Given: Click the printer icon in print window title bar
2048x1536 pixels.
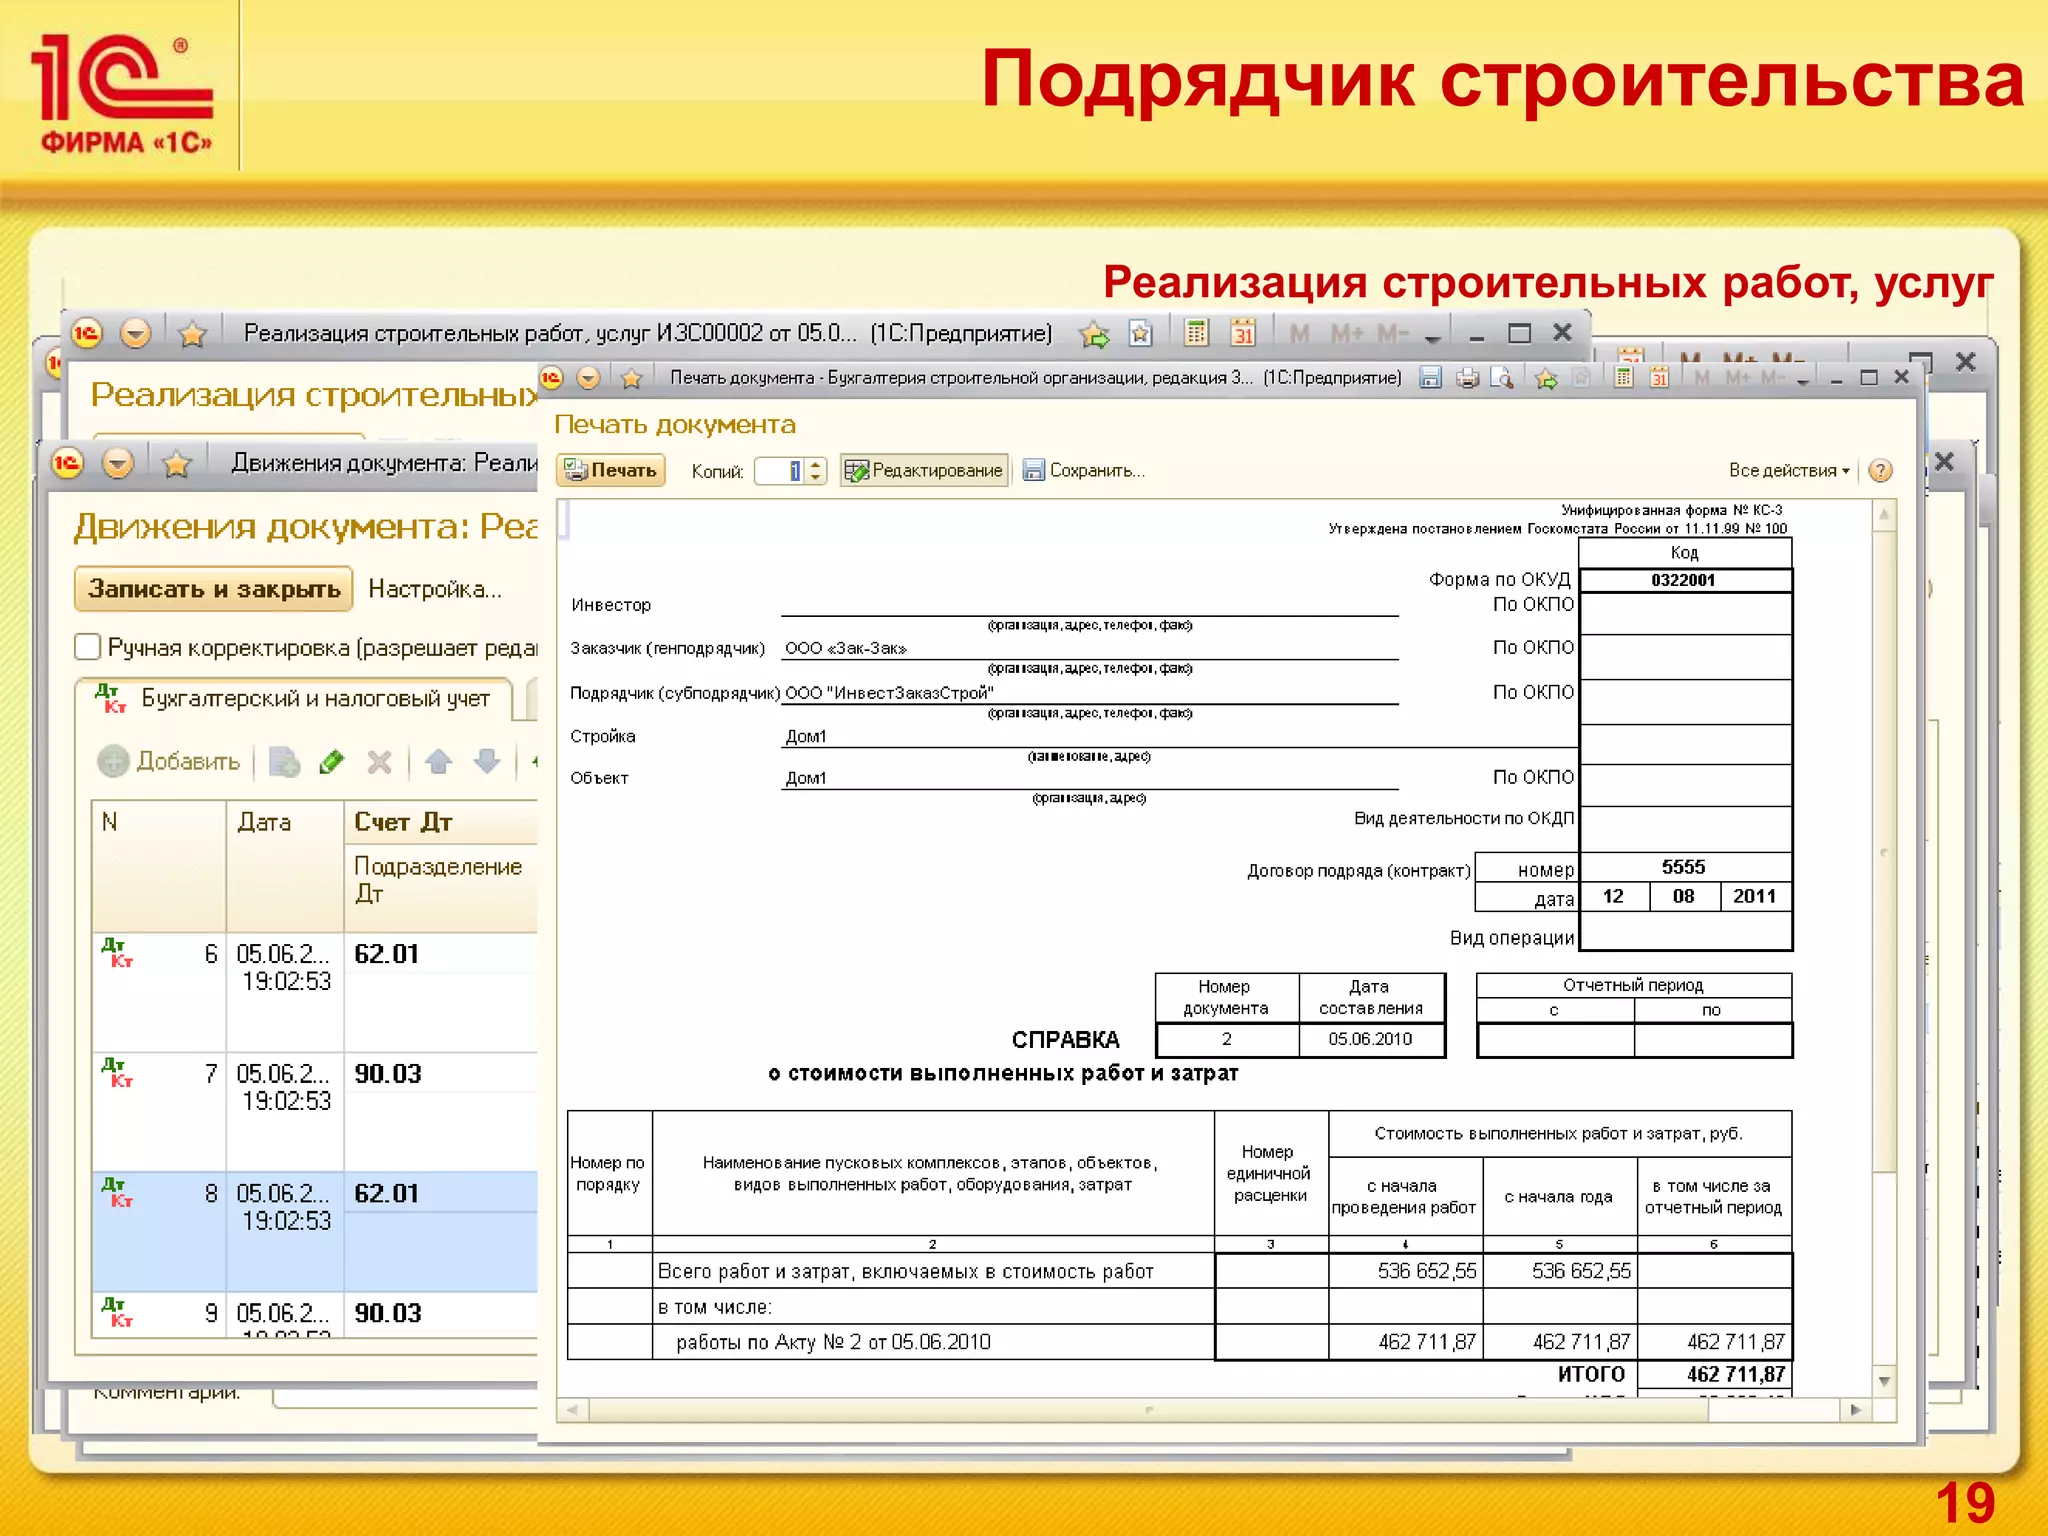Looking at the screenshot, I should click(x=1467, y=378).
